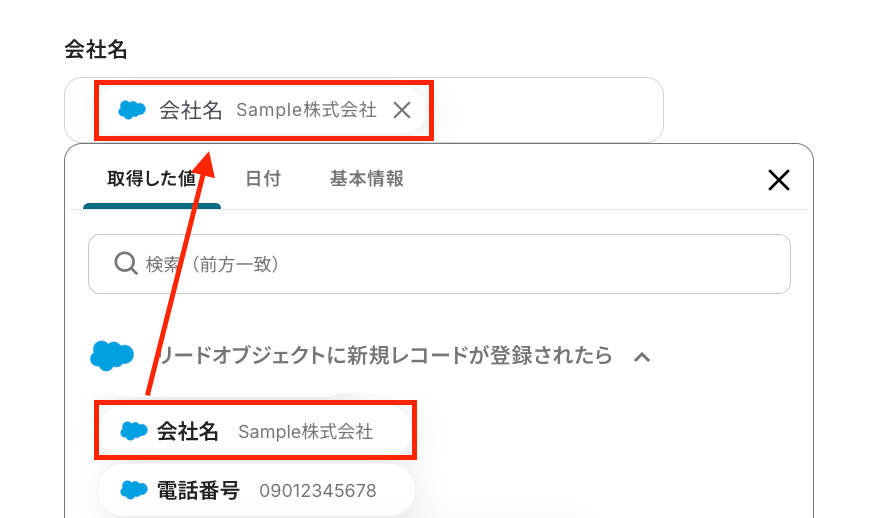The width and height of the screenshot is (882, 518).
Task: Click the Sample株式会社 text in the input chip
Action: pyautogui.click(x=306, y=110)
